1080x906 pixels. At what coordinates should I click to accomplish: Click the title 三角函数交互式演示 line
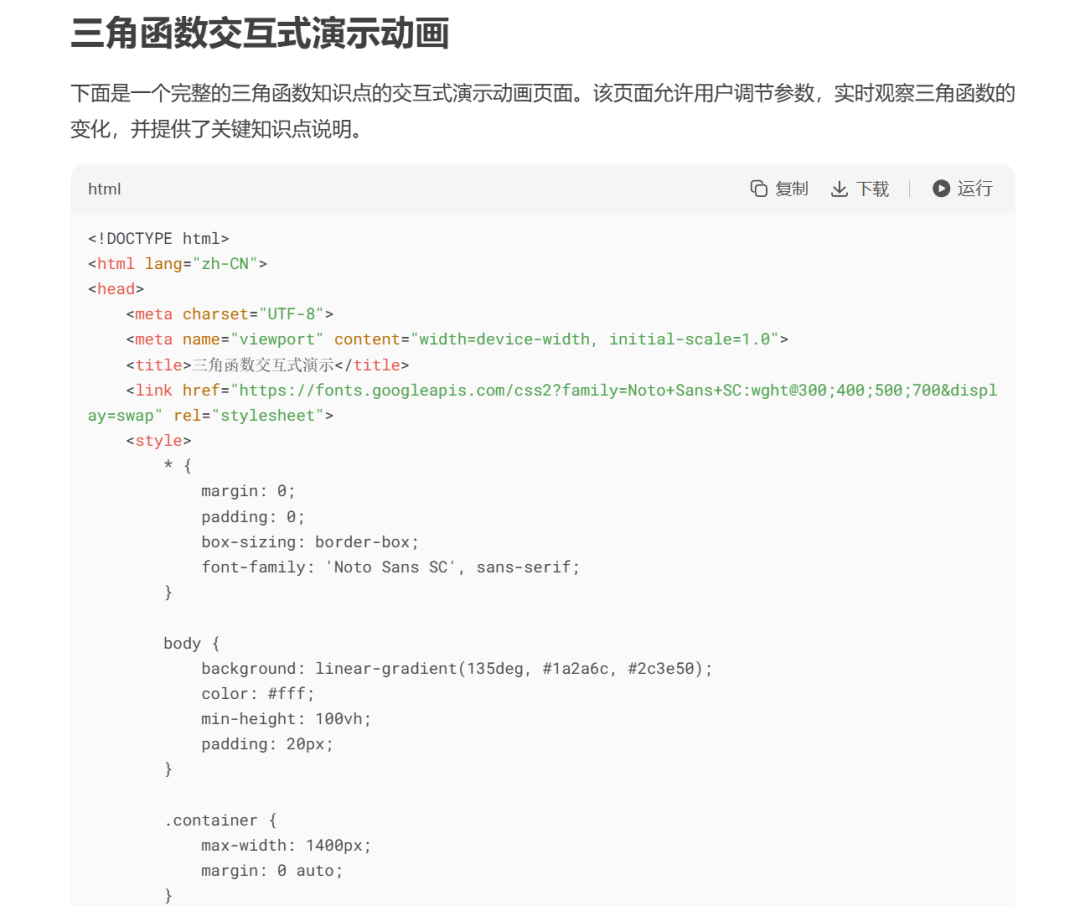click(267, 364)
